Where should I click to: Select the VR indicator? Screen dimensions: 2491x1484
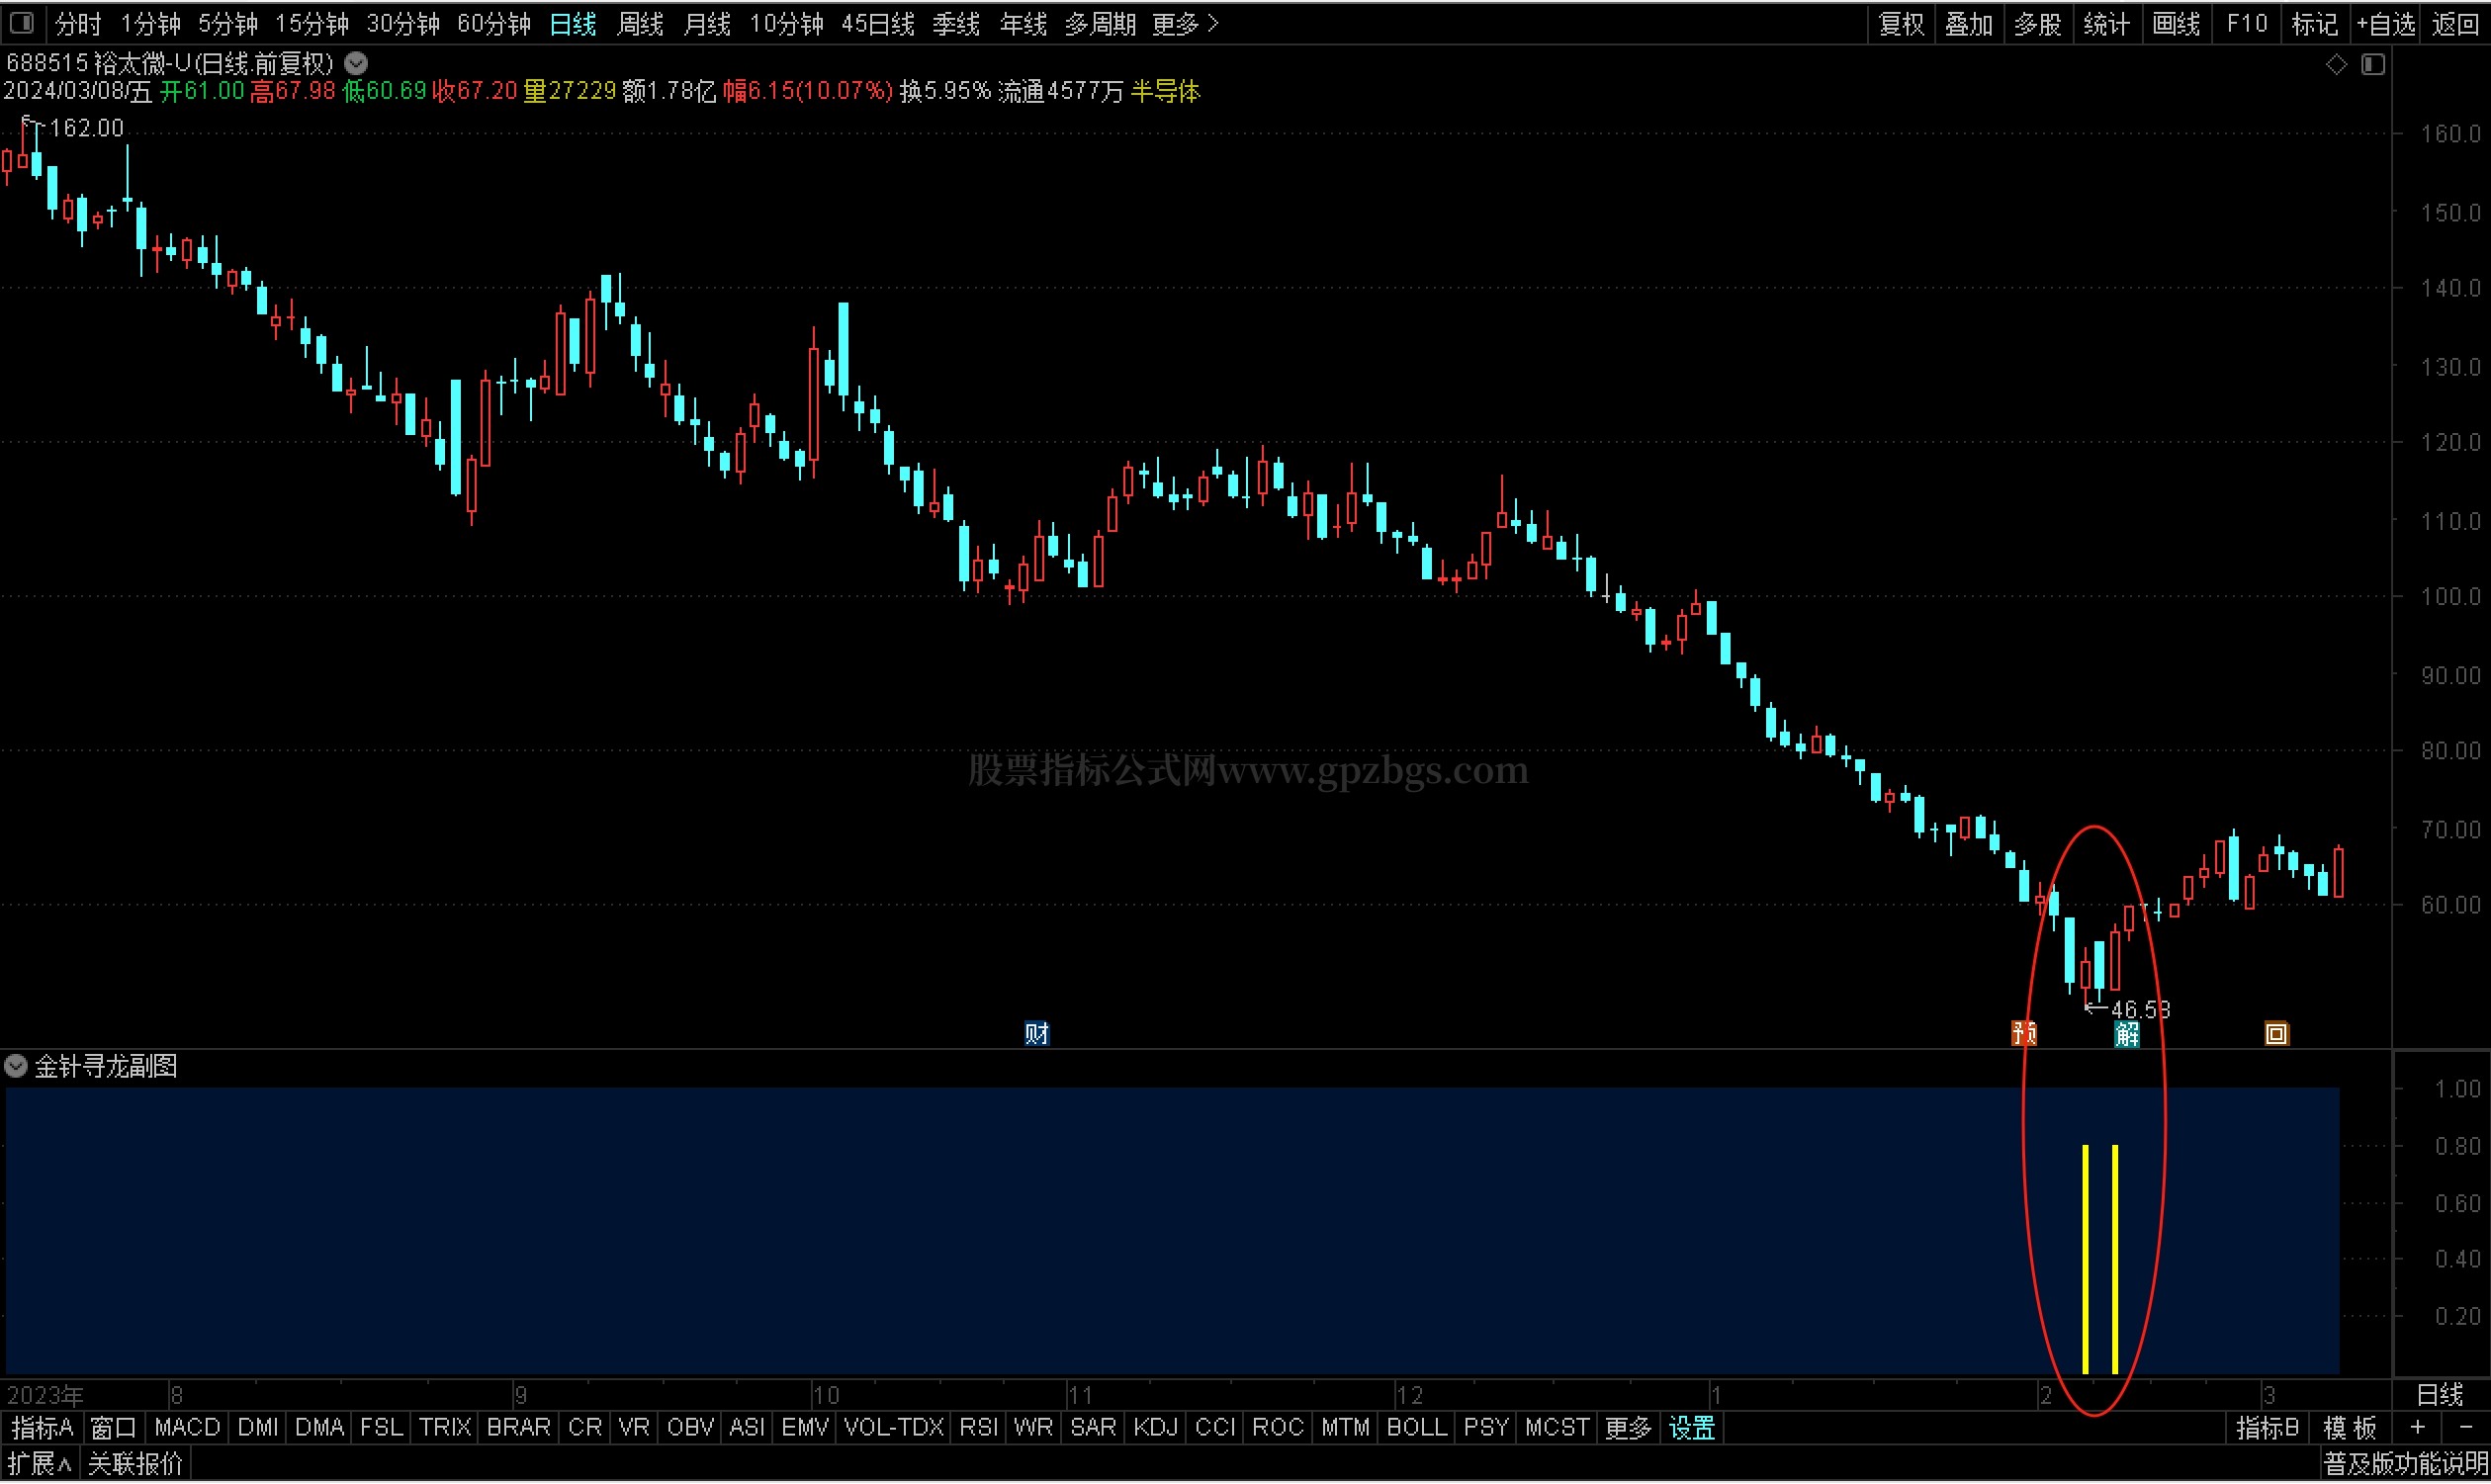[x=634, y=1428]
